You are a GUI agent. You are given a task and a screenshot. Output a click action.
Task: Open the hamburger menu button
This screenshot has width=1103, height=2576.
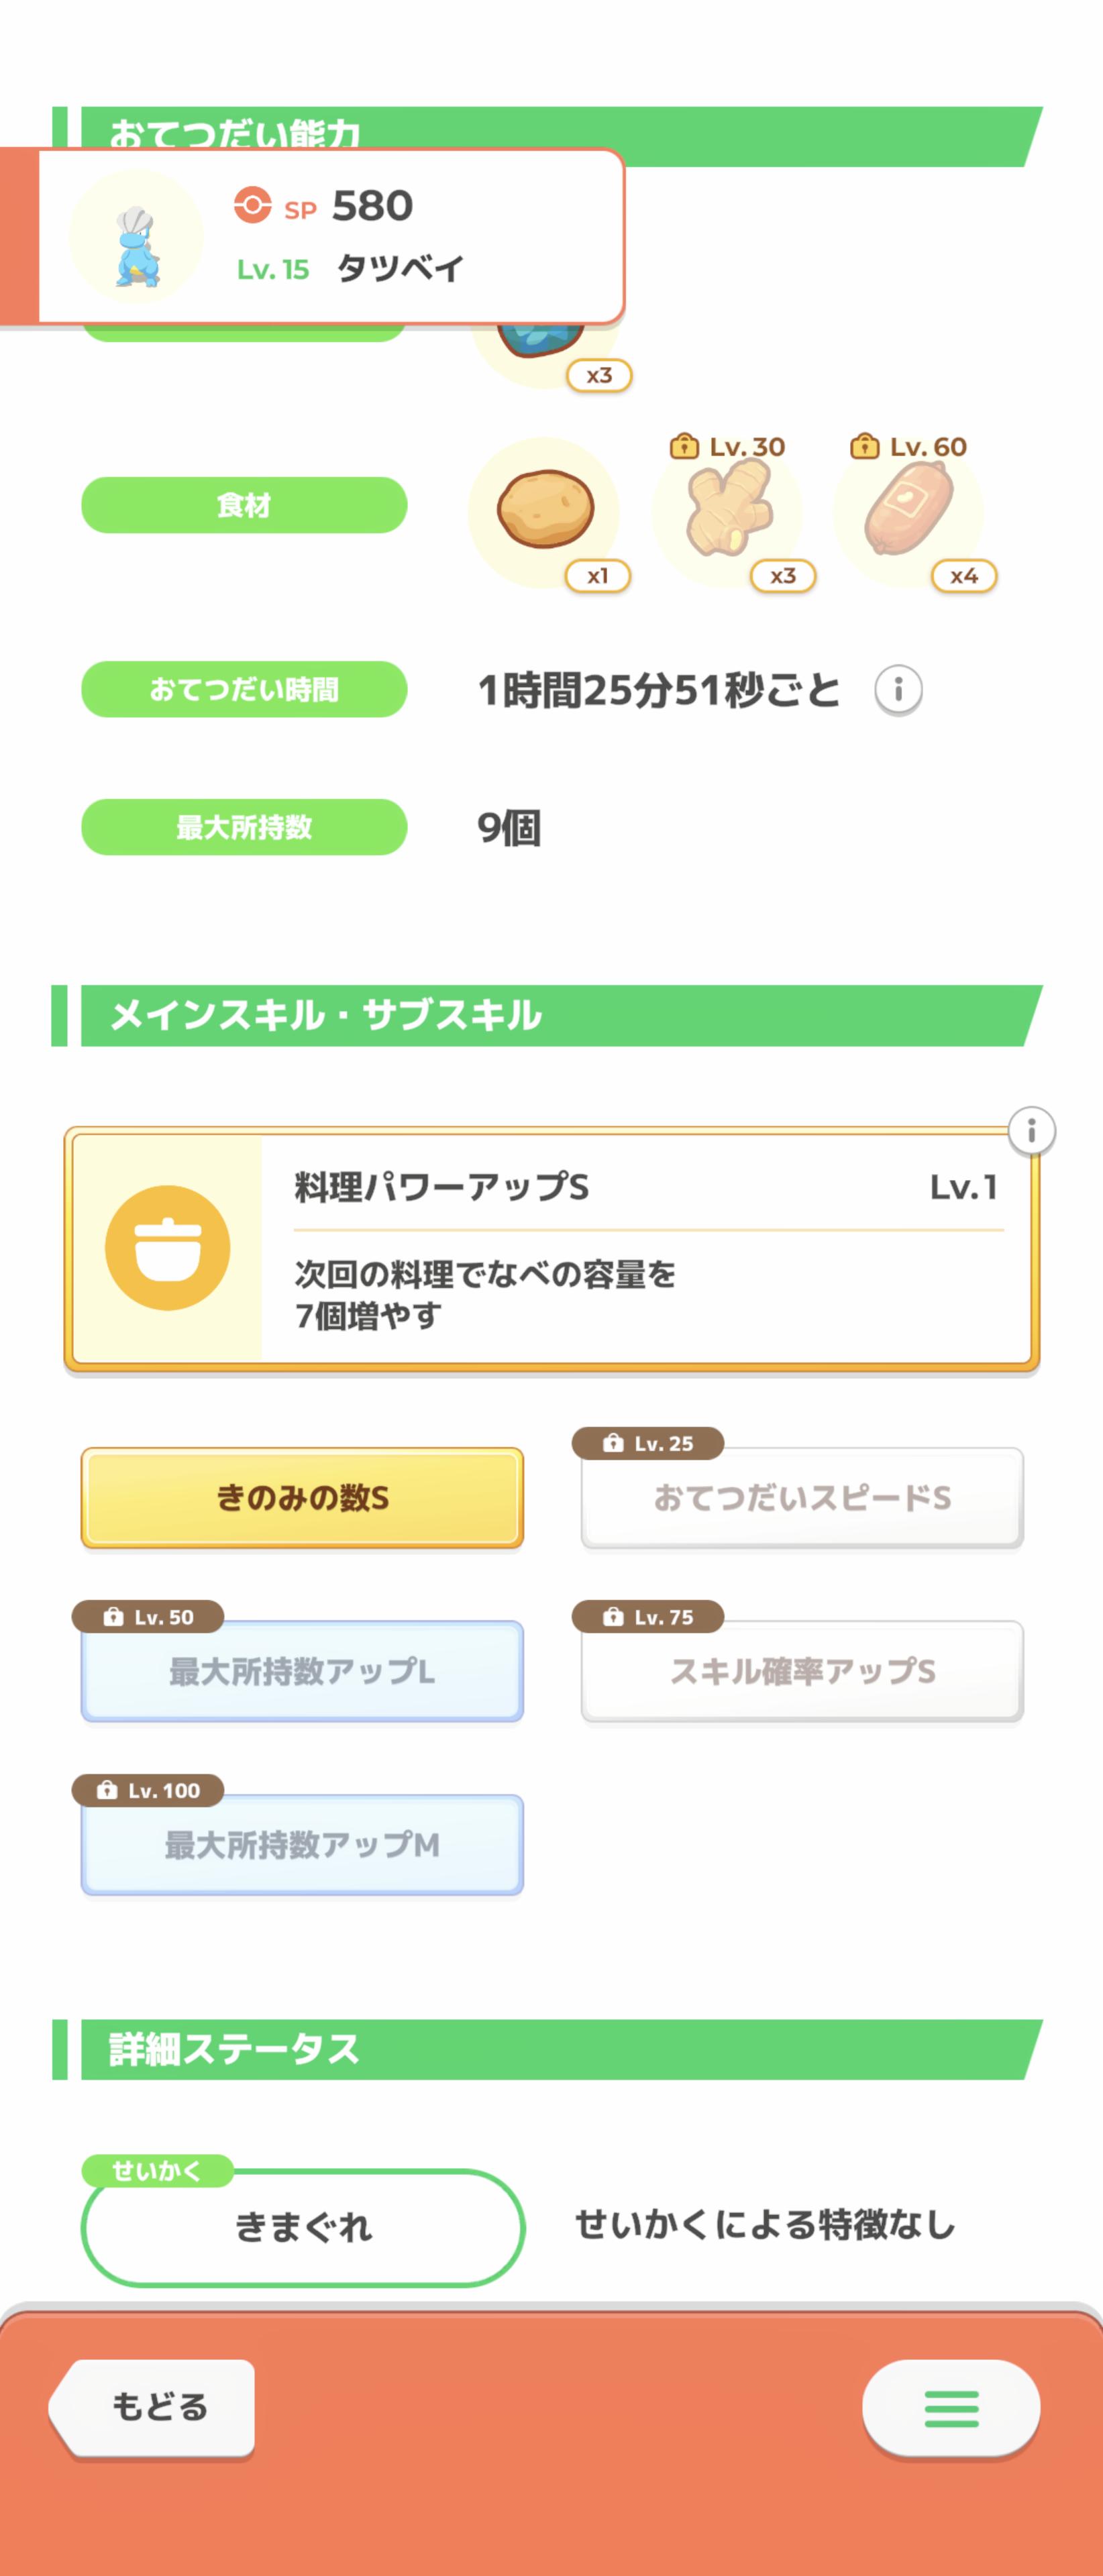950,2408
